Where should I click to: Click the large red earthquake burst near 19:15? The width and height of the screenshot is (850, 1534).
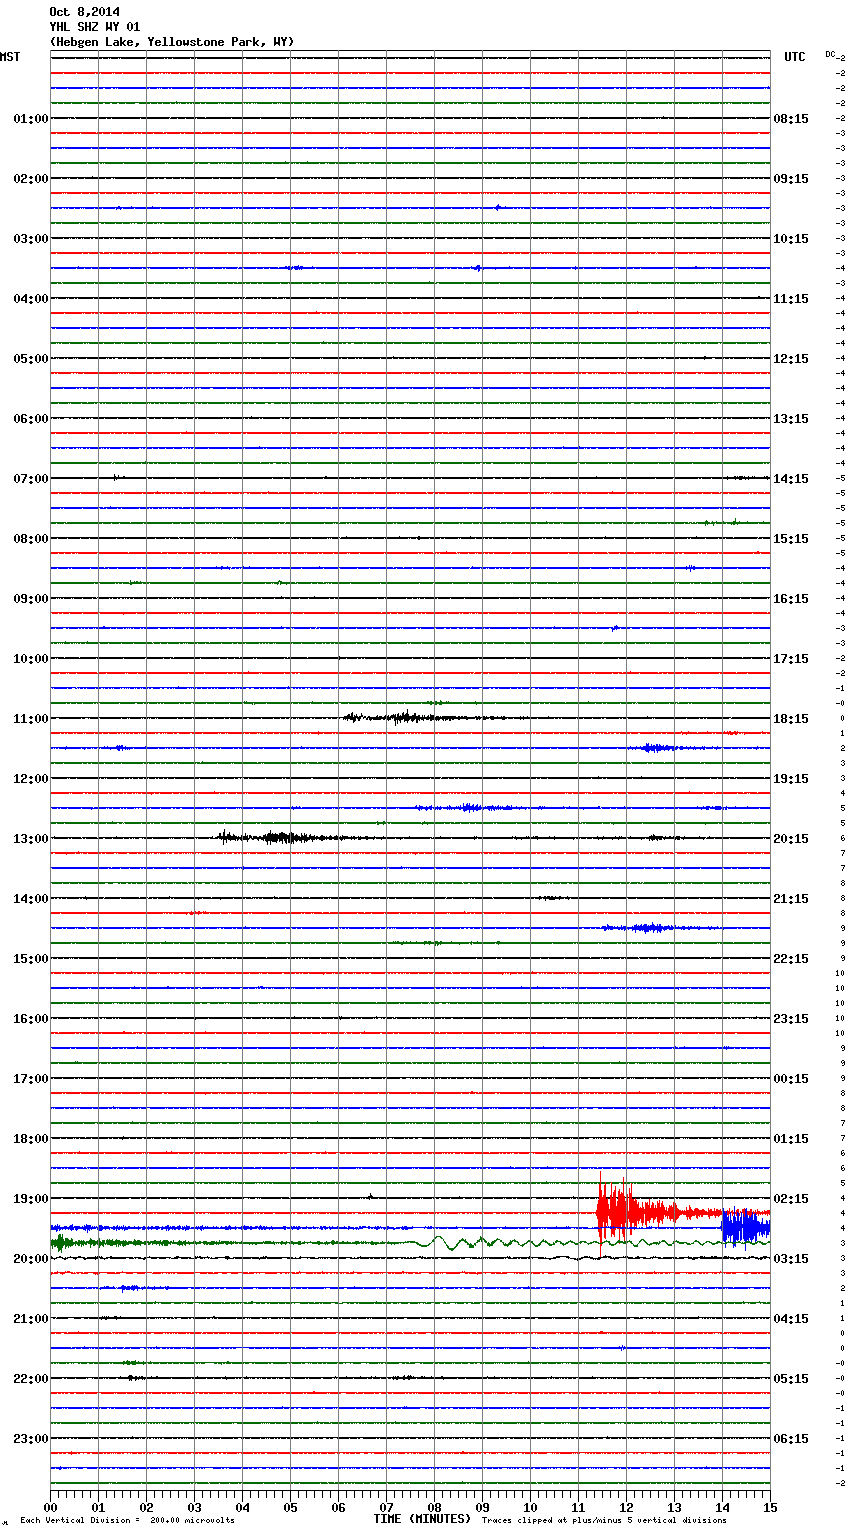(x=640, y=1213)
